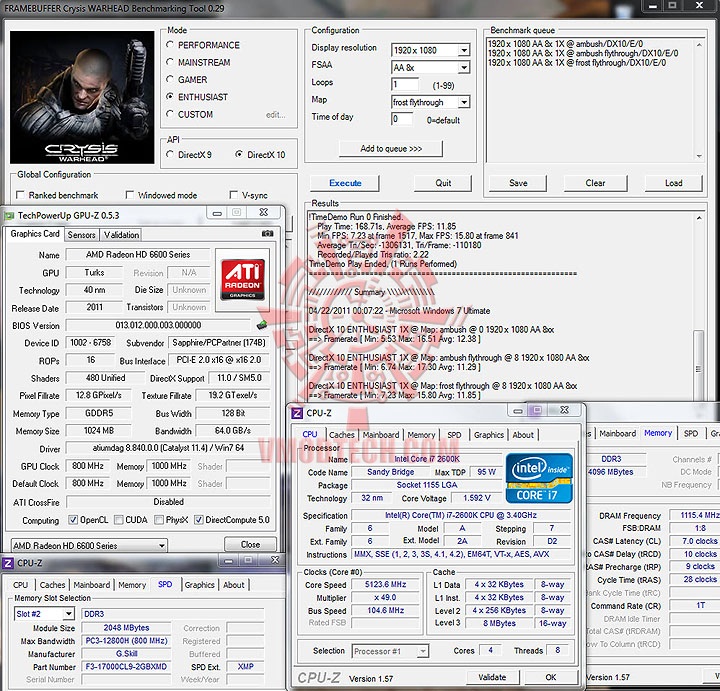Click the Add to queue button

(x=391, y=149)
